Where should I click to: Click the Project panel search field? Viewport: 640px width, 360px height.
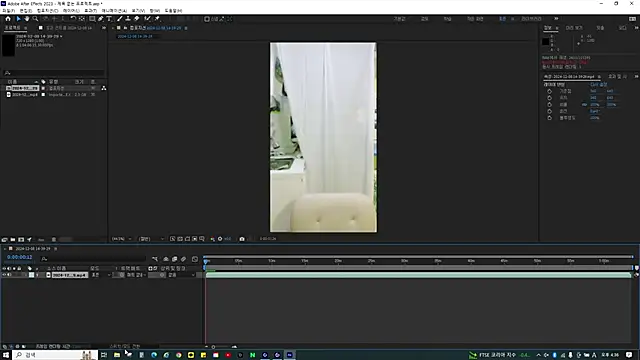[54, 73]
